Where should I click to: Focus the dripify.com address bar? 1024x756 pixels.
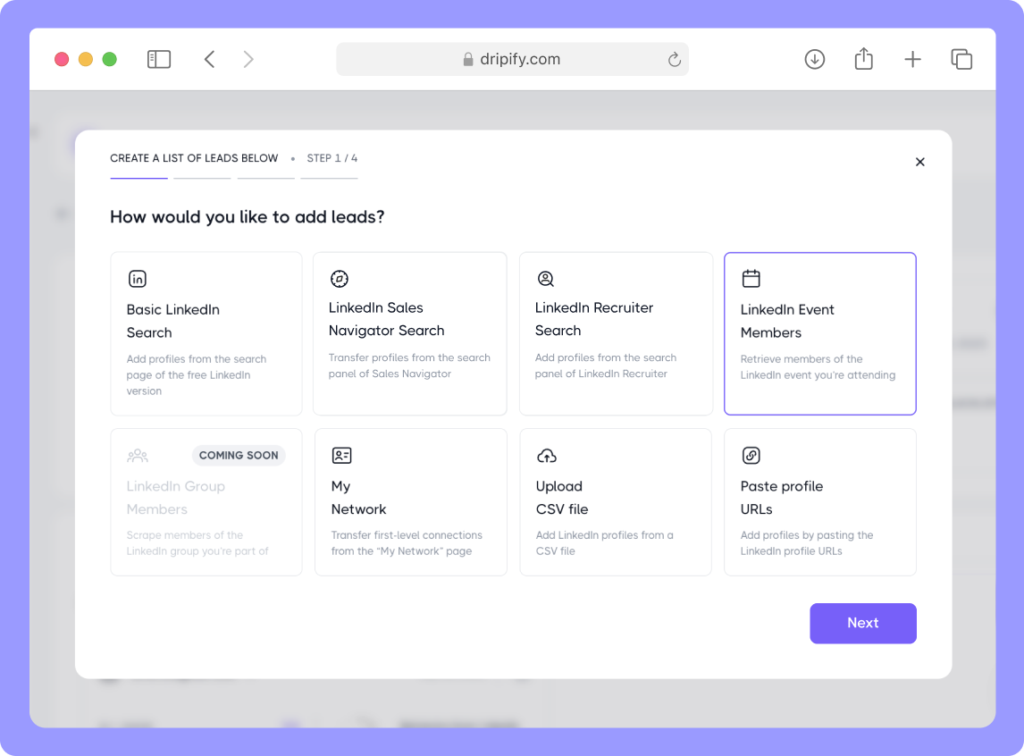click(x=512, y=59)
